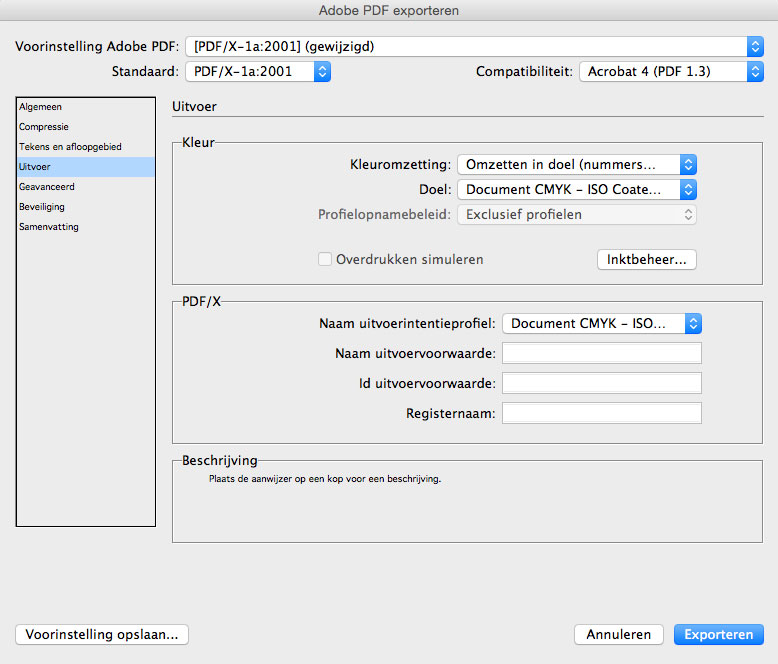Viewport: 778px width, 664px height.
Task: Open the Standaard PDF/X-1a:2001 dropdown
Action: [x=258, y=71]
